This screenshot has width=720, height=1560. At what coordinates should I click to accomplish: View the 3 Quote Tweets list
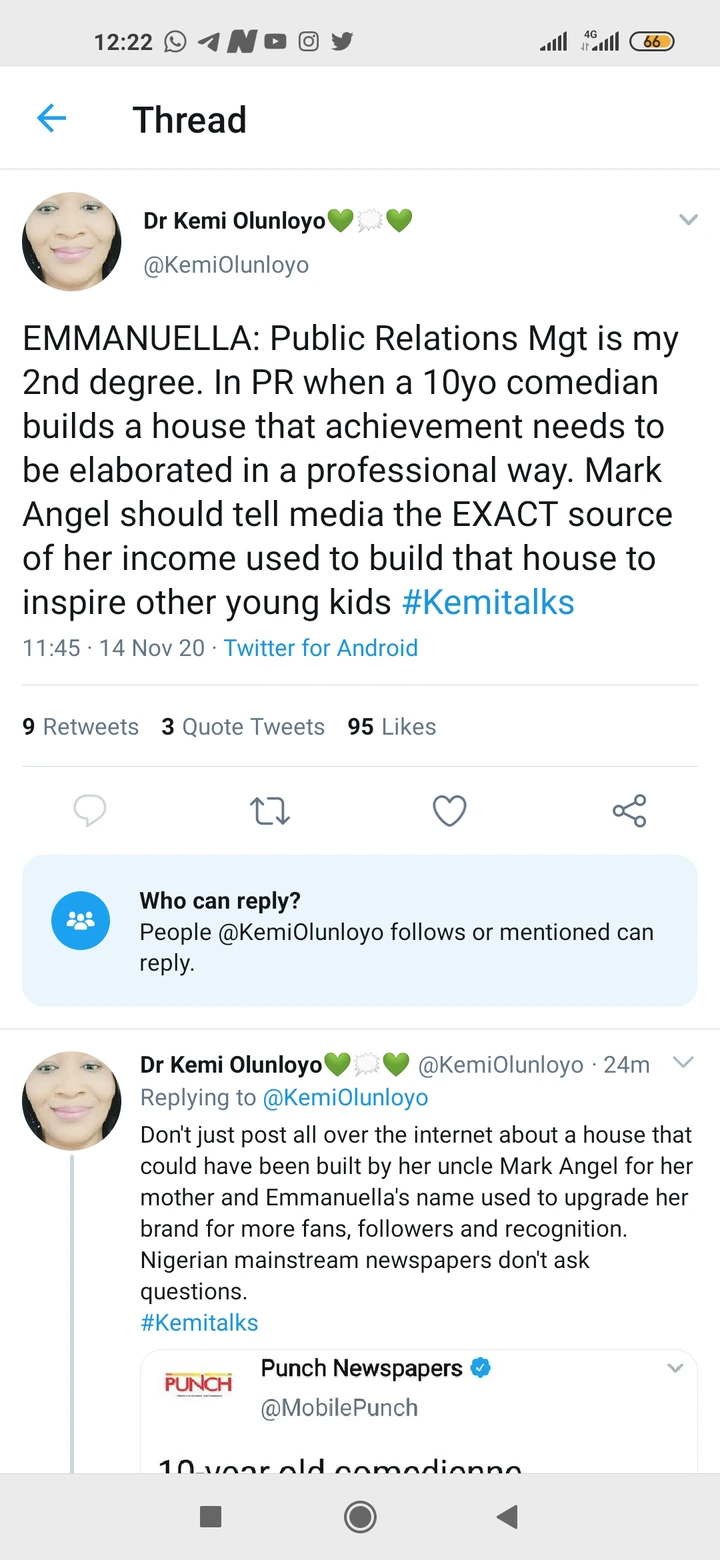[243, 727]
